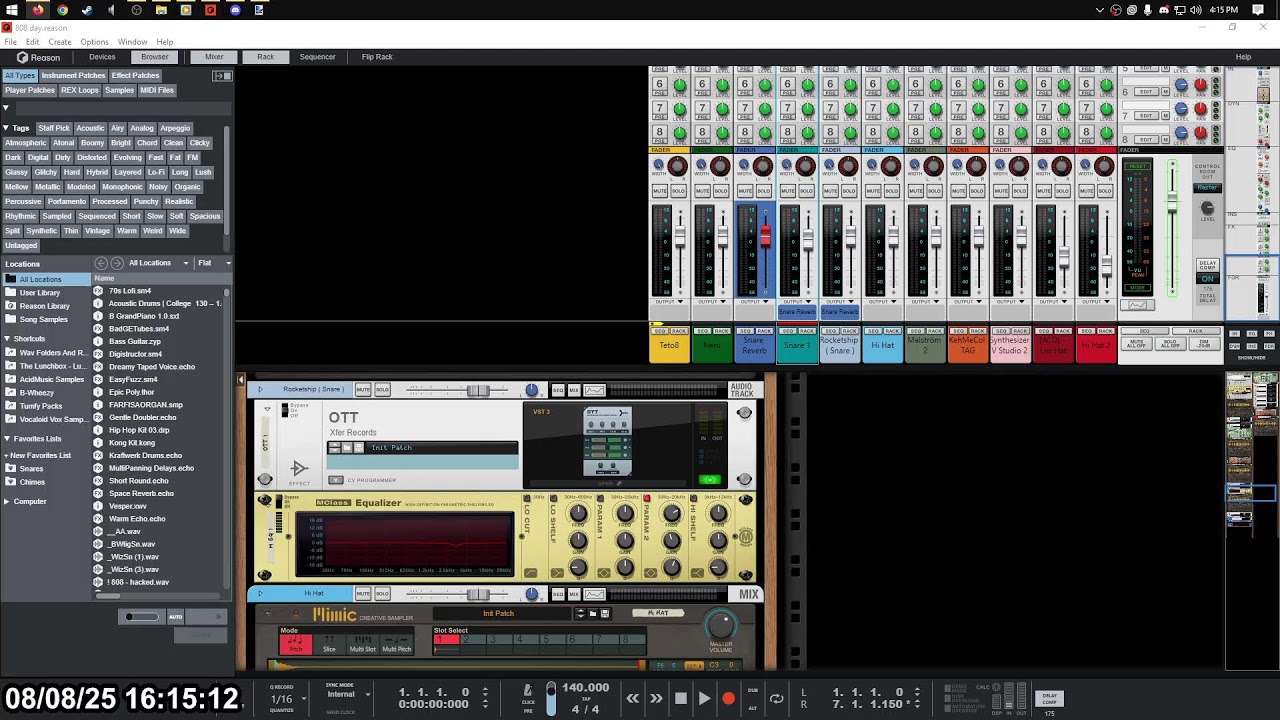Screen dimensions: 1280x720
Task: Open the File menu
Action: [10, 42]
